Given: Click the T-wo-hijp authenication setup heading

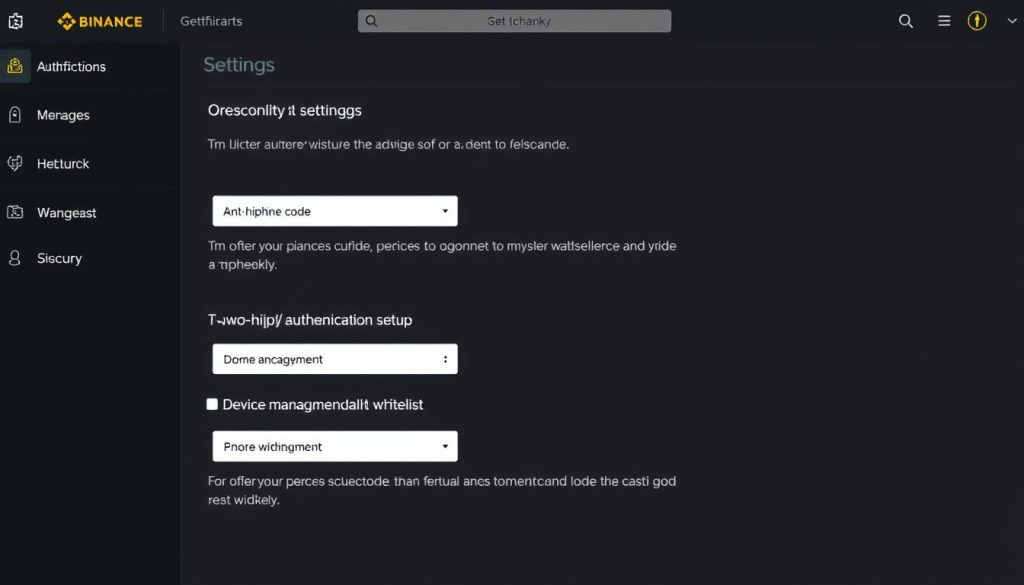Looking at the screenshot, I should pyautogui.click(x=310, y=320).
